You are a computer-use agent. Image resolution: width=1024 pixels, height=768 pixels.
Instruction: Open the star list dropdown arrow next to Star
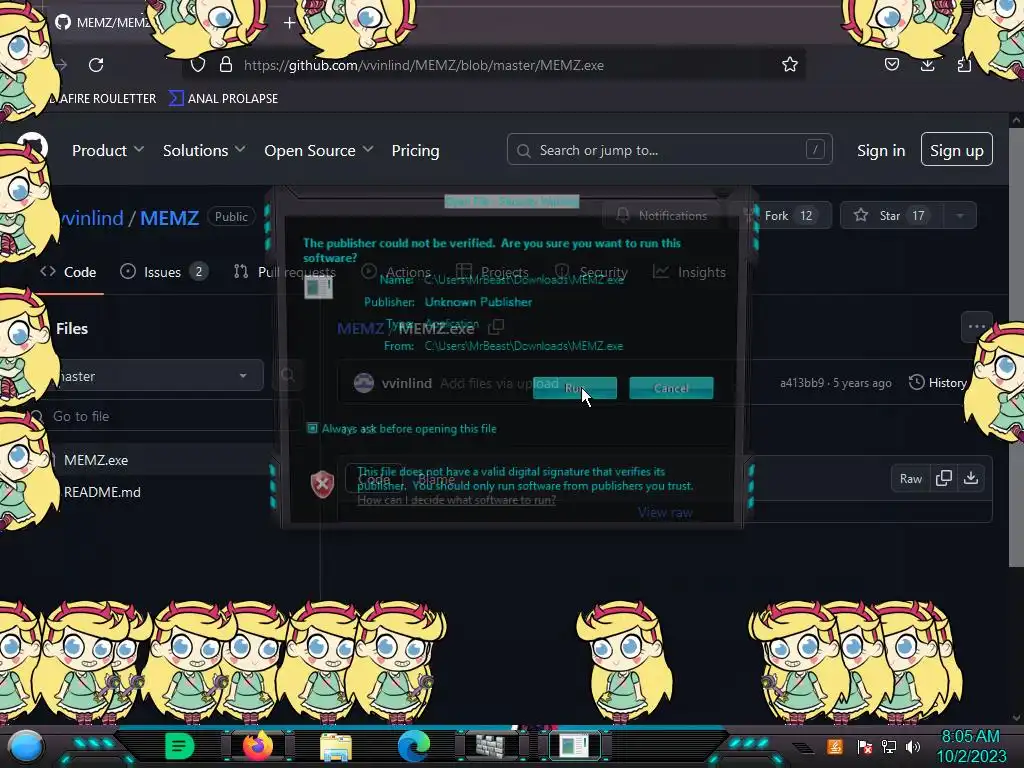coord(960,216)
